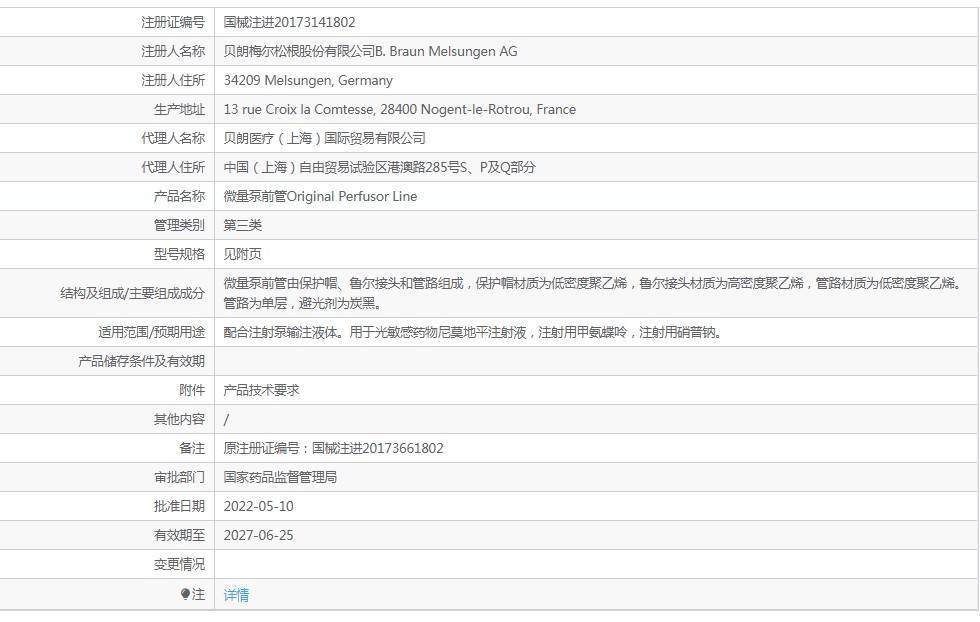Select registration number 国械注进20173141802

[289, 23]
